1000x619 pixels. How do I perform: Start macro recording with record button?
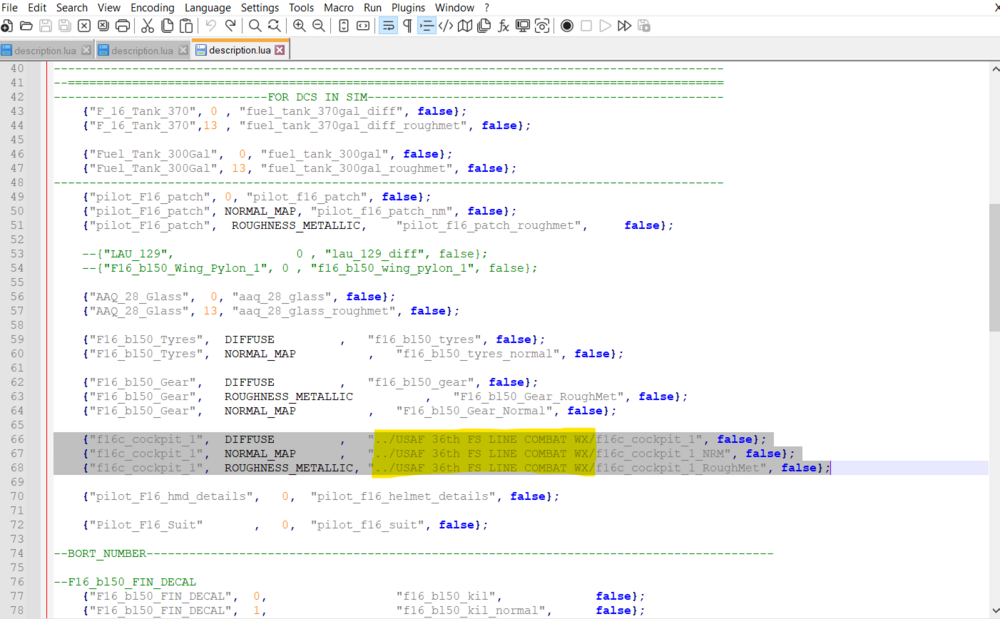[x=567, y=26]
